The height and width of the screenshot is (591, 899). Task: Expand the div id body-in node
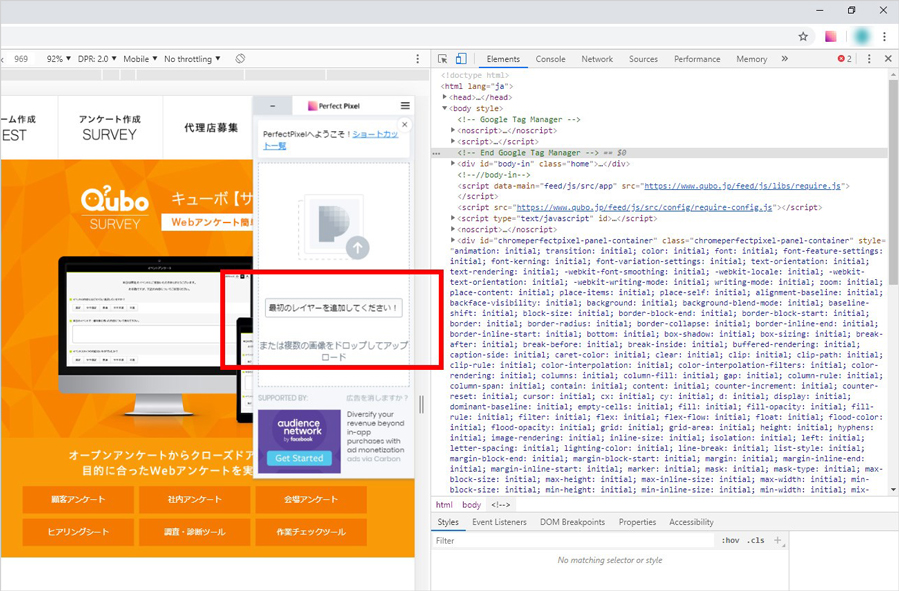[454, 163]
